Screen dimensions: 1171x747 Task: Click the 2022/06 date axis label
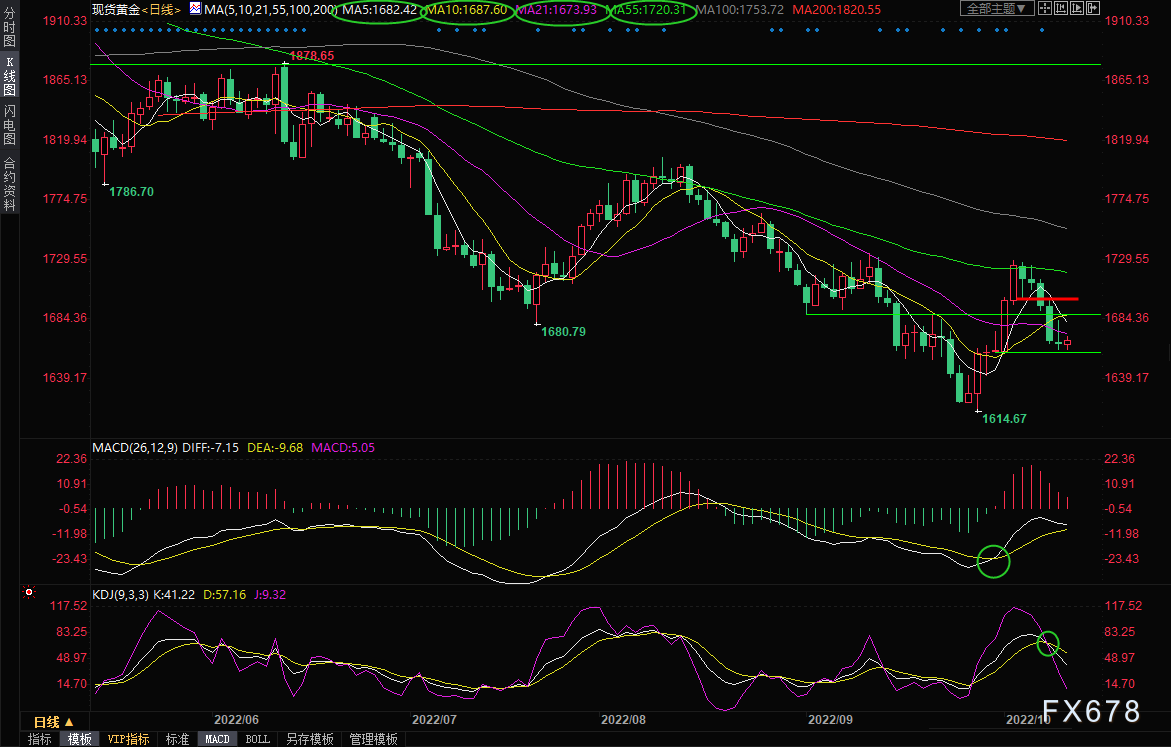pyautogui.click(x=236, y=719)
